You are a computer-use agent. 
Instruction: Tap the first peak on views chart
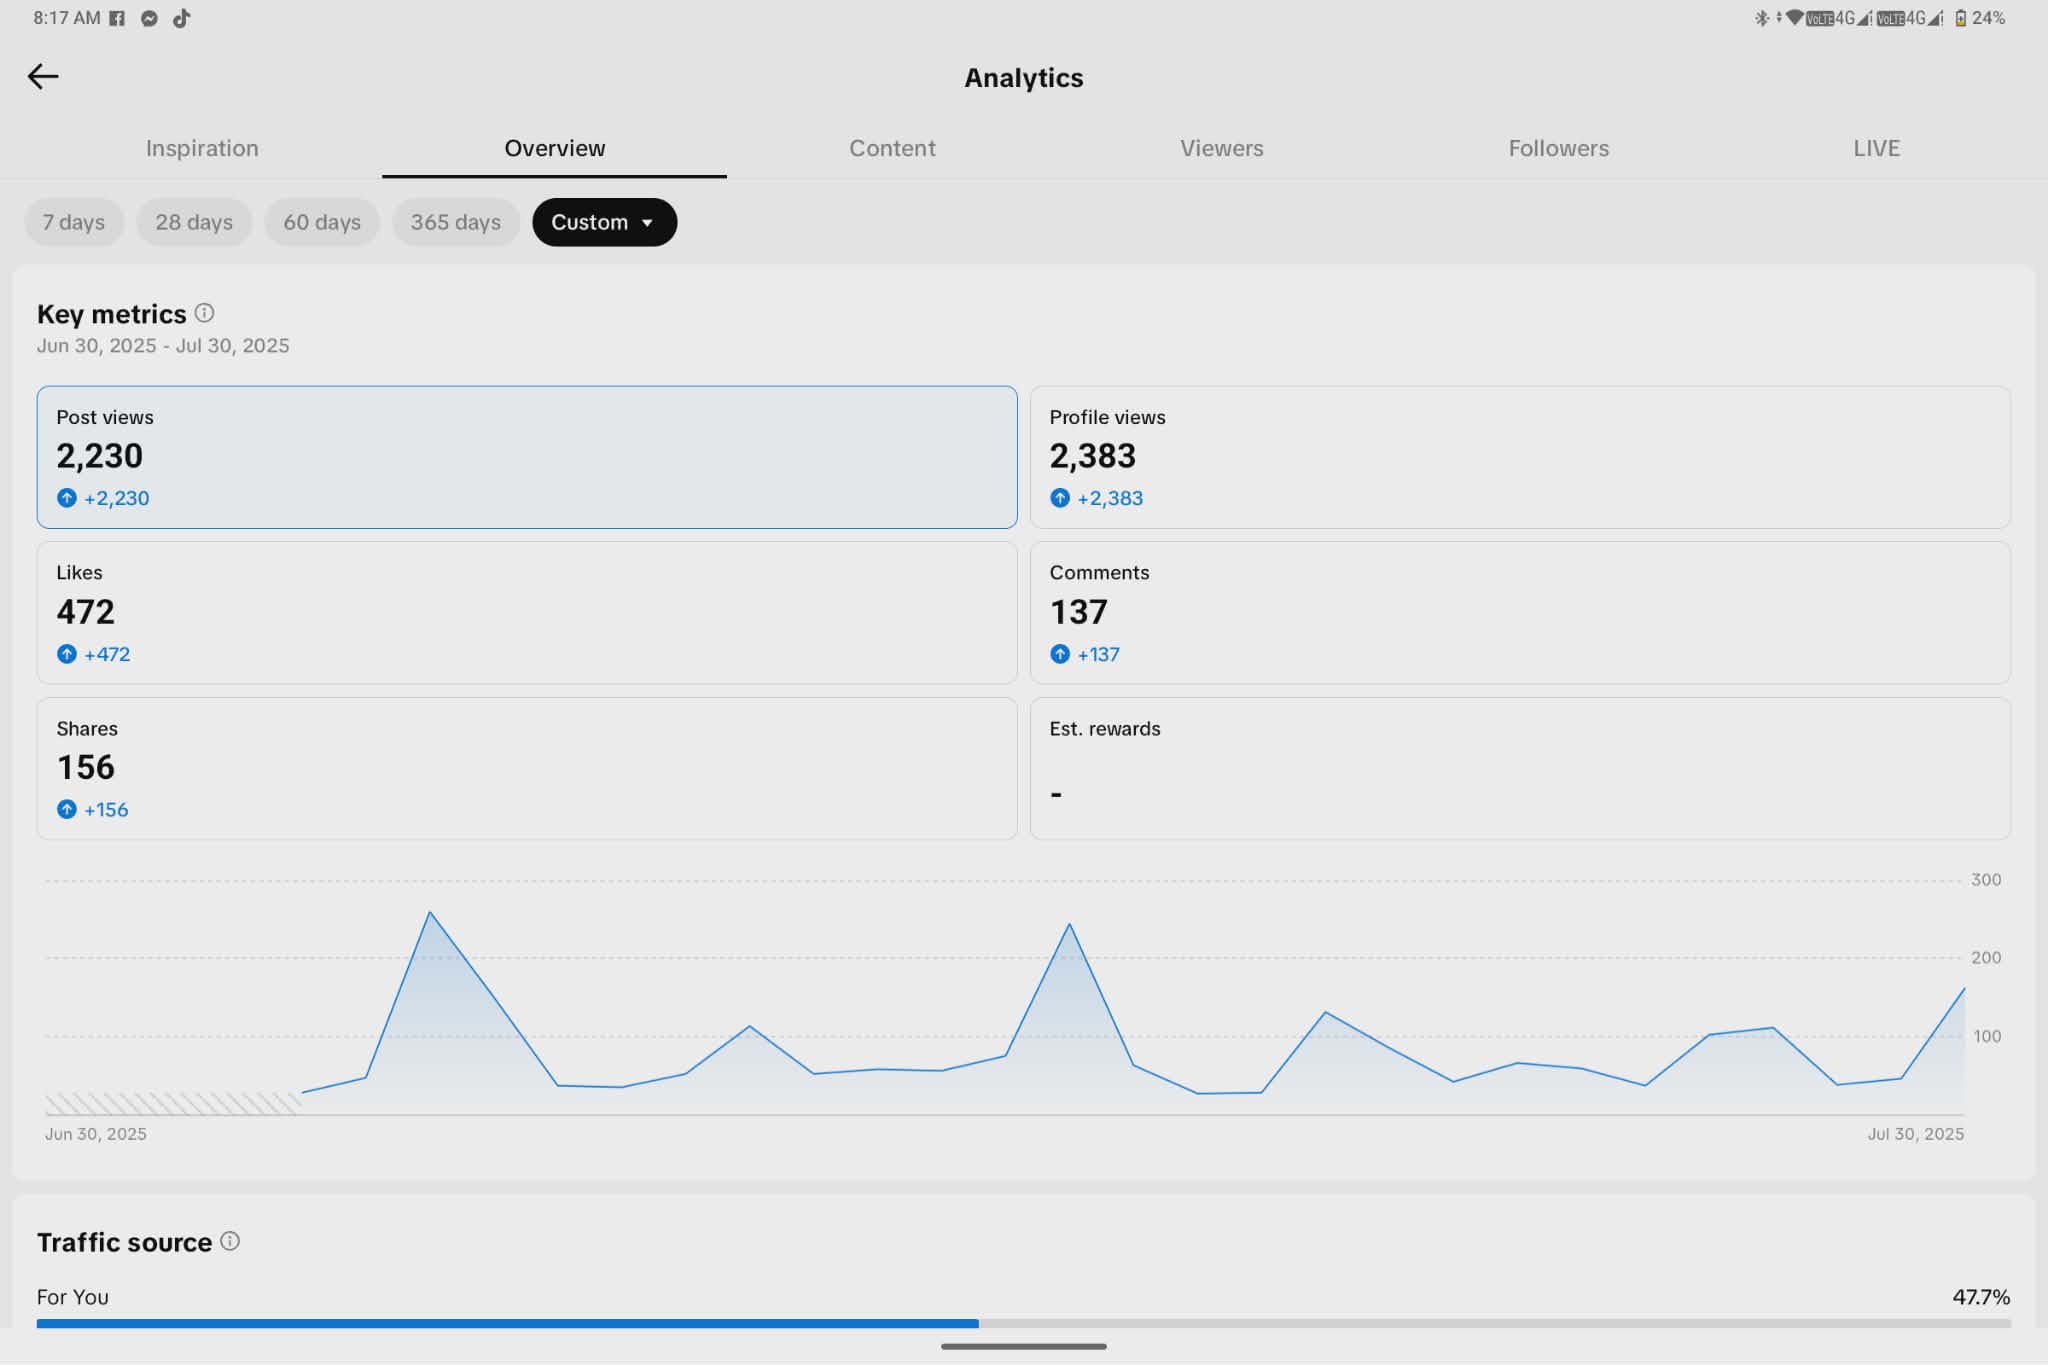(429, 912)
